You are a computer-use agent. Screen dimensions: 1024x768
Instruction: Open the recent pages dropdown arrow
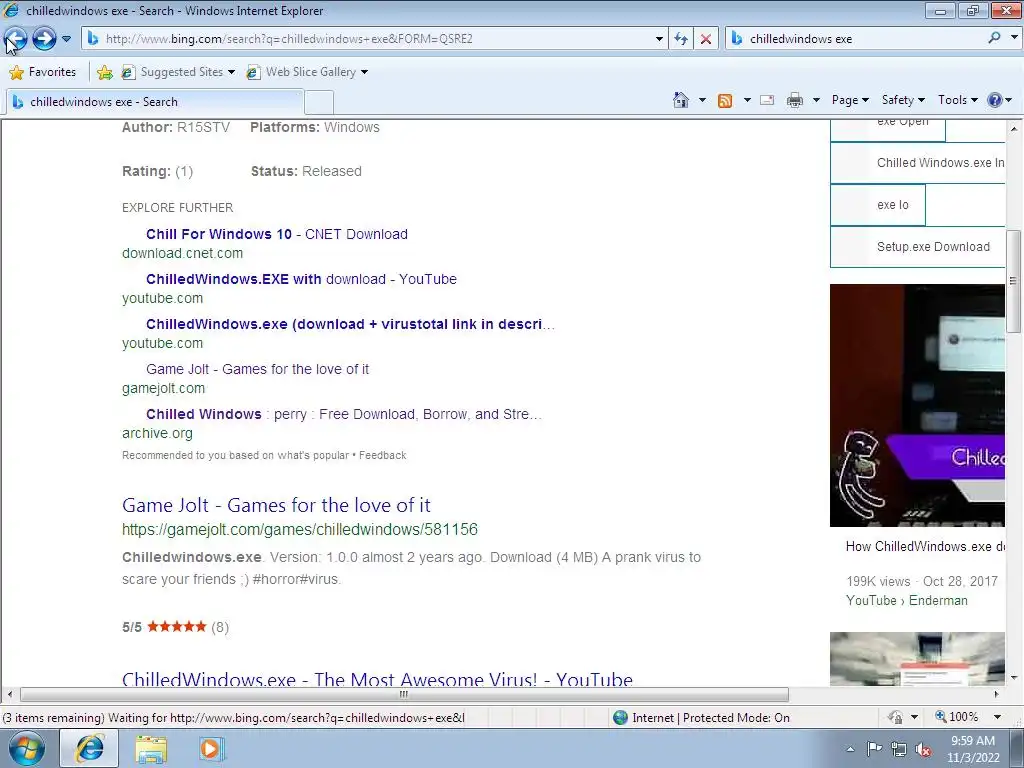66,39
